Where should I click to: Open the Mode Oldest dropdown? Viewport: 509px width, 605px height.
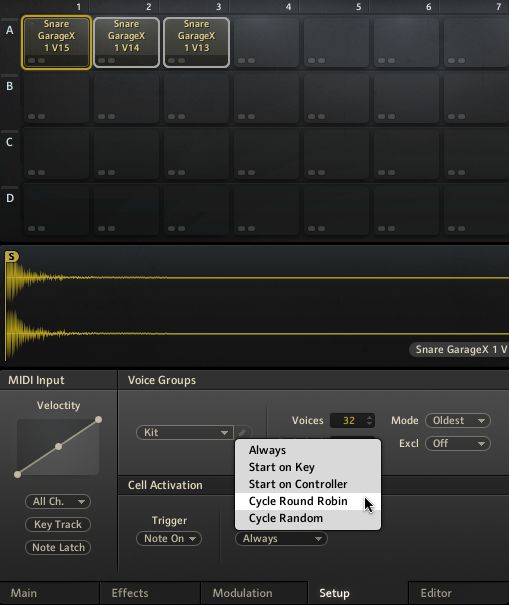pyautogui.click(x=458, y=420)
